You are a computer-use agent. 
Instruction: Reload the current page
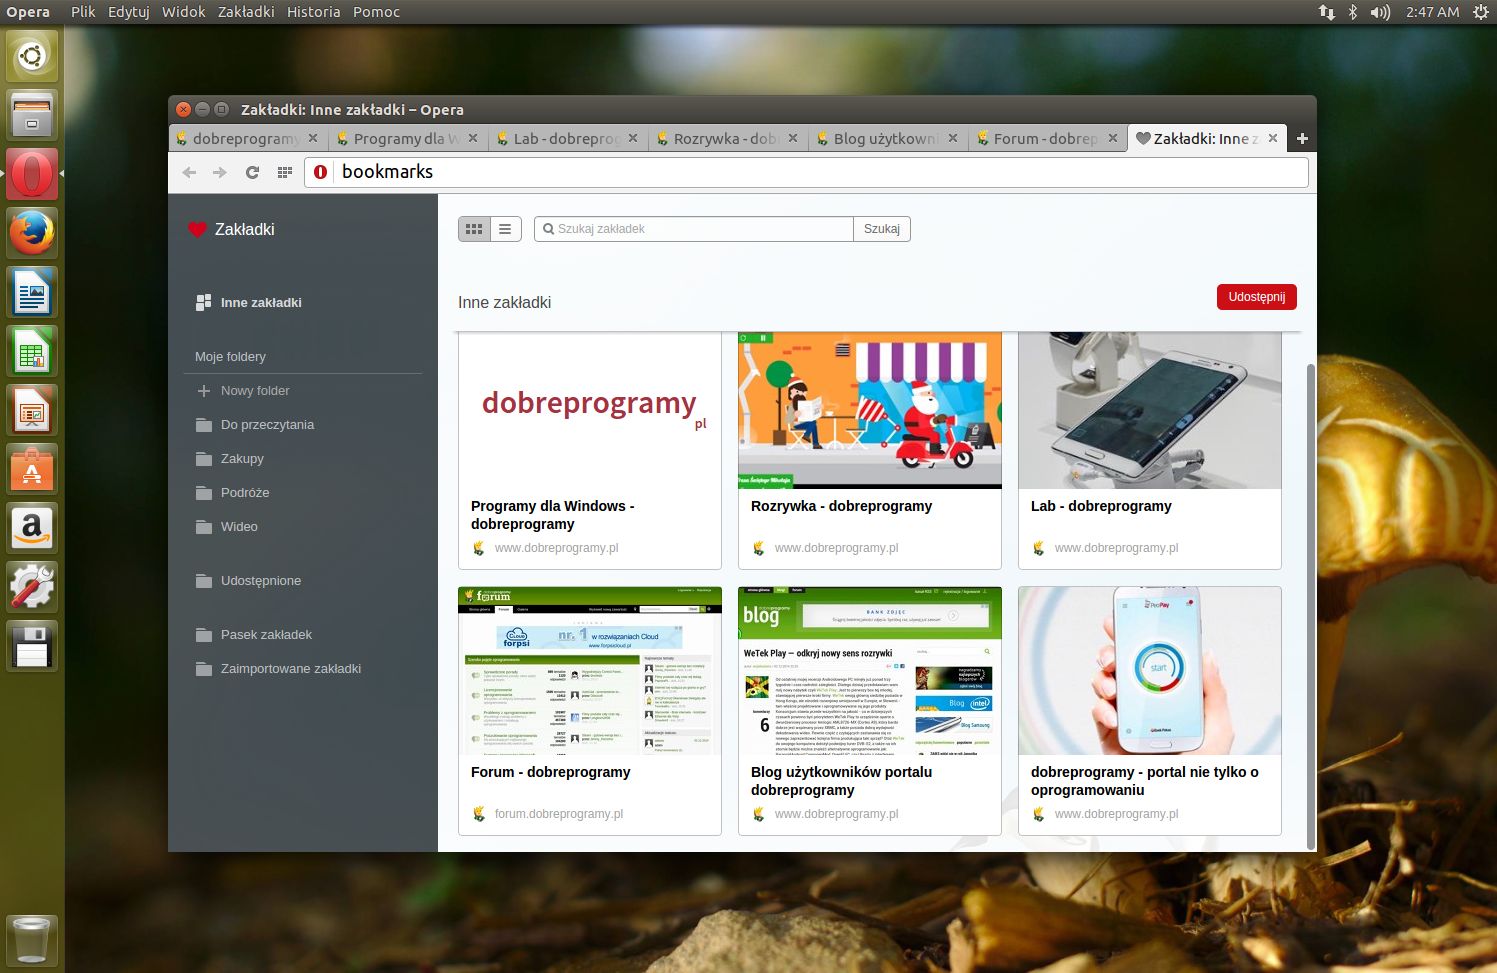click(252, 172)
